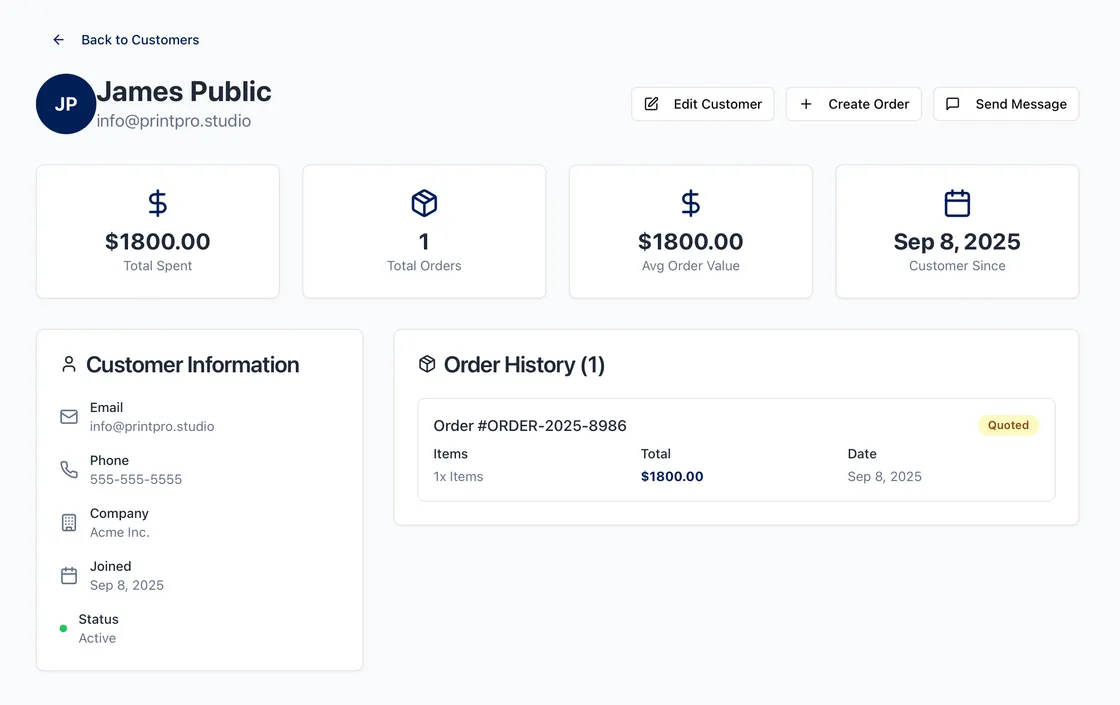Screen dimensions: 1120x705
Task: Click the plus icon on Create Order
Action: [x=806, y=103]
